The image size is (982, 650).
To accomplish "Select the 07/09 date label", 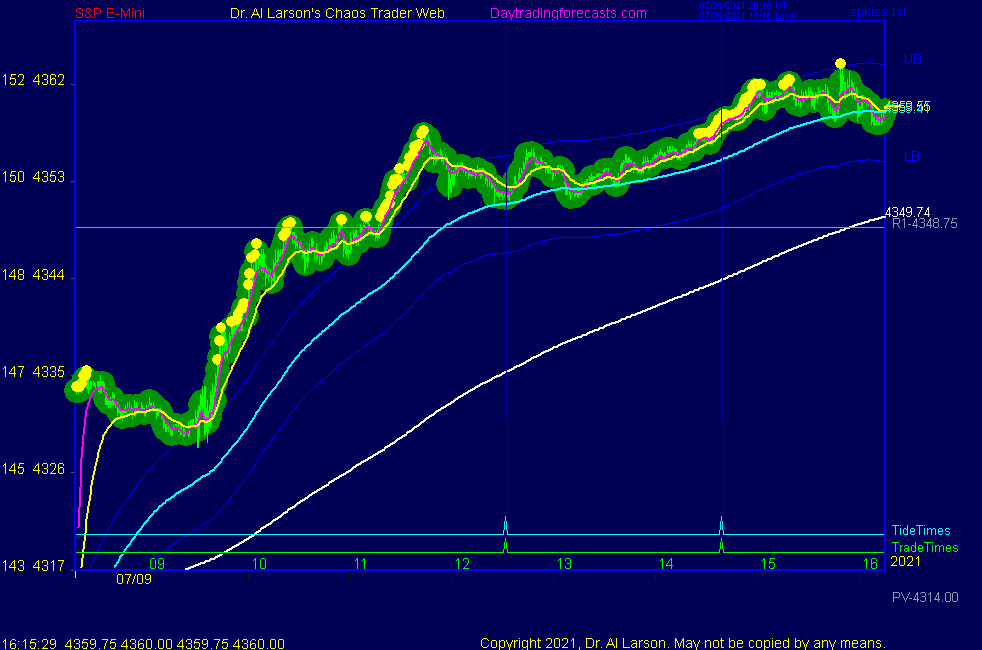I will [x=134, y=579].
